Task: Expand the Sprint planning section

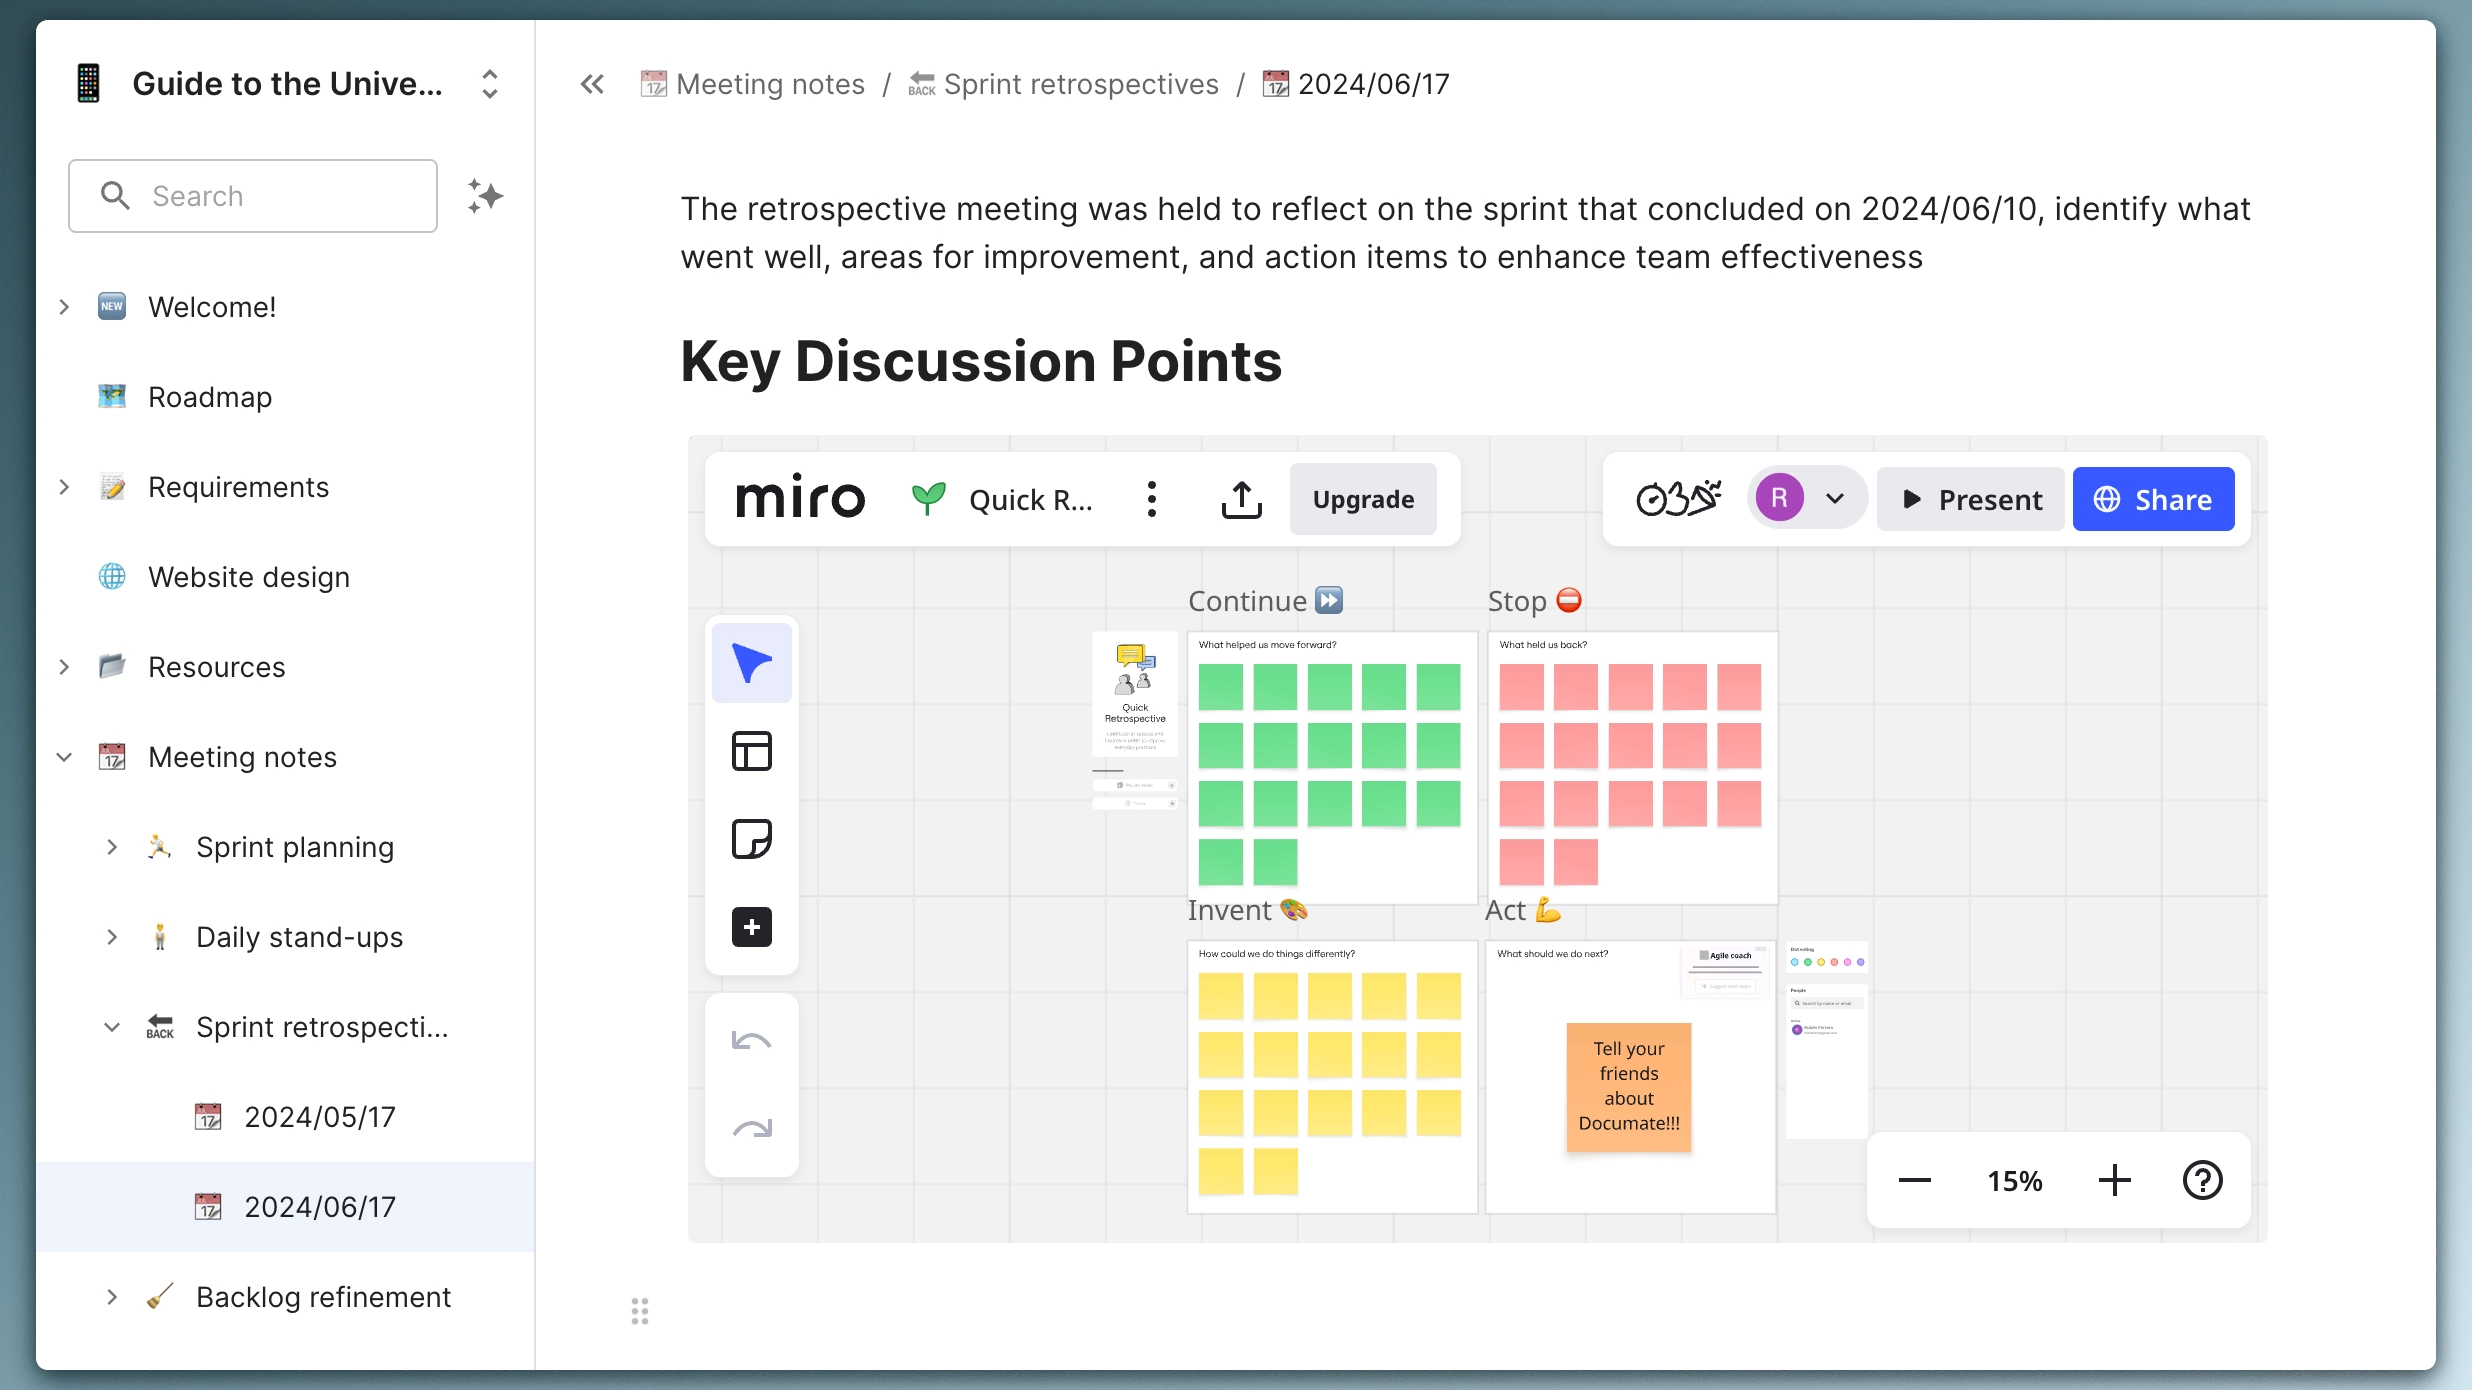Action: click(111, 847)
